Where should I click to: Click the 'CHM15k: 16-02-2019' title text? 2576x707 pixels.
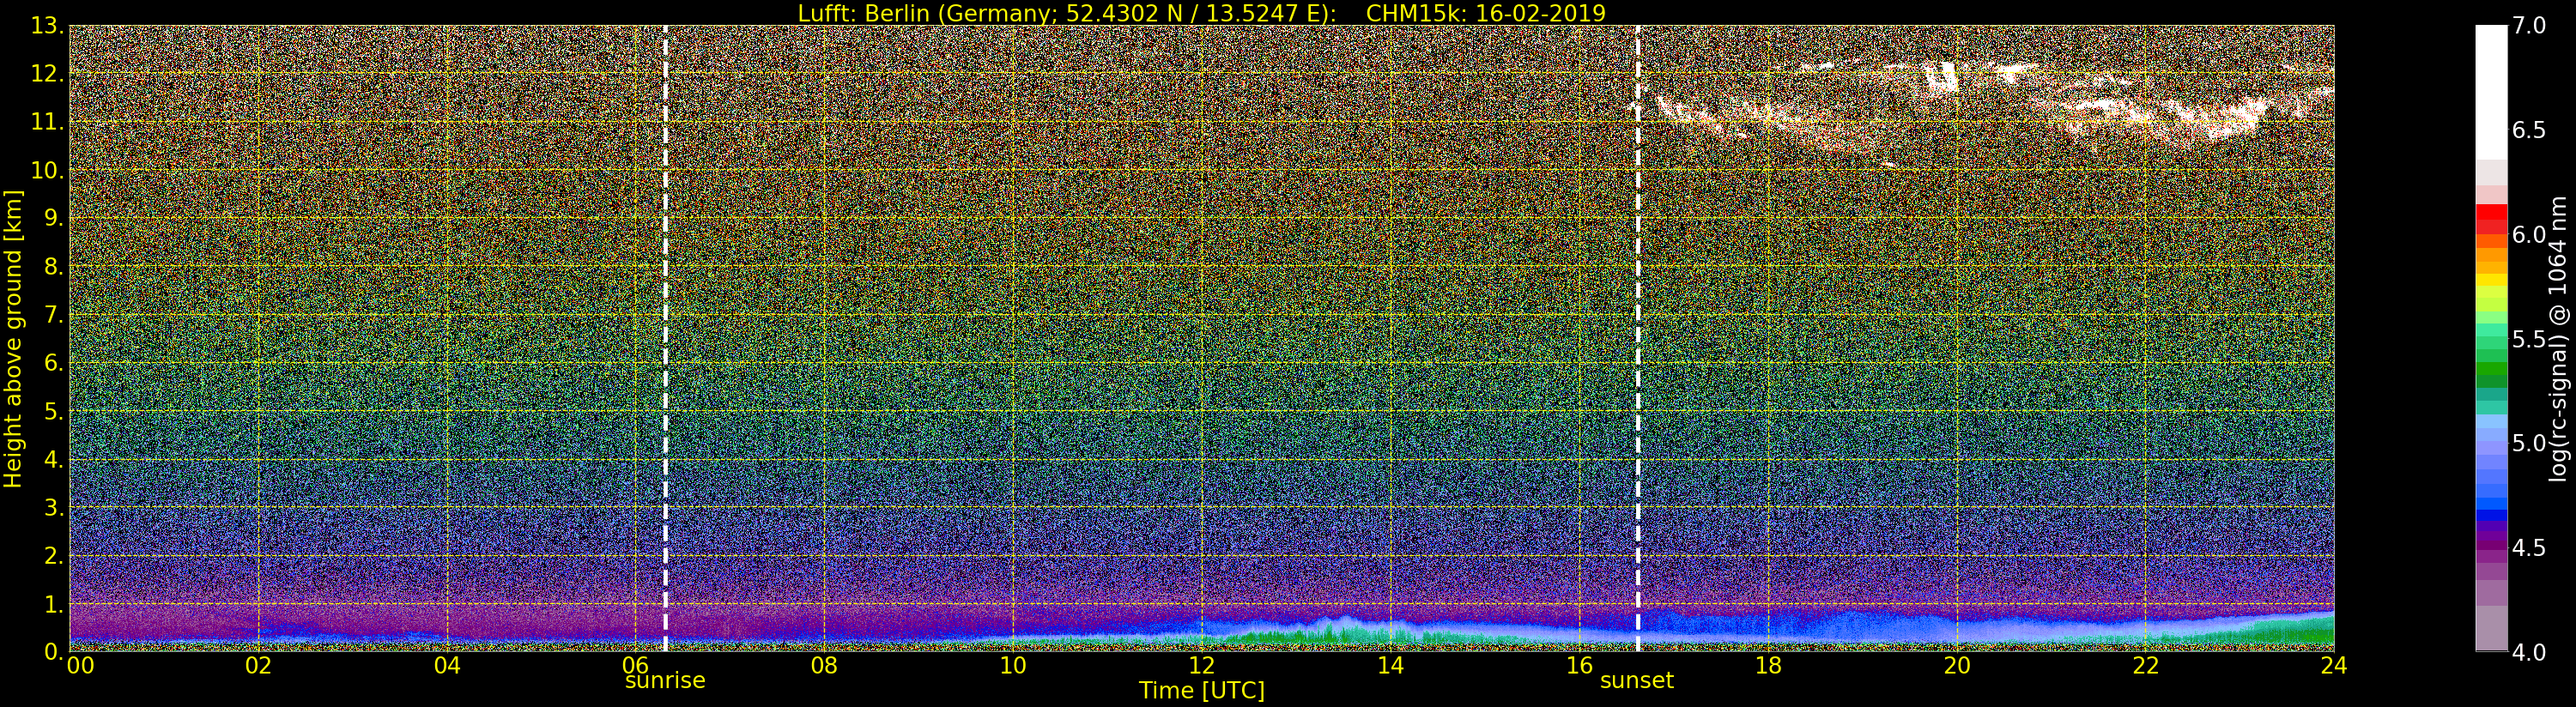click(1486, 13)
